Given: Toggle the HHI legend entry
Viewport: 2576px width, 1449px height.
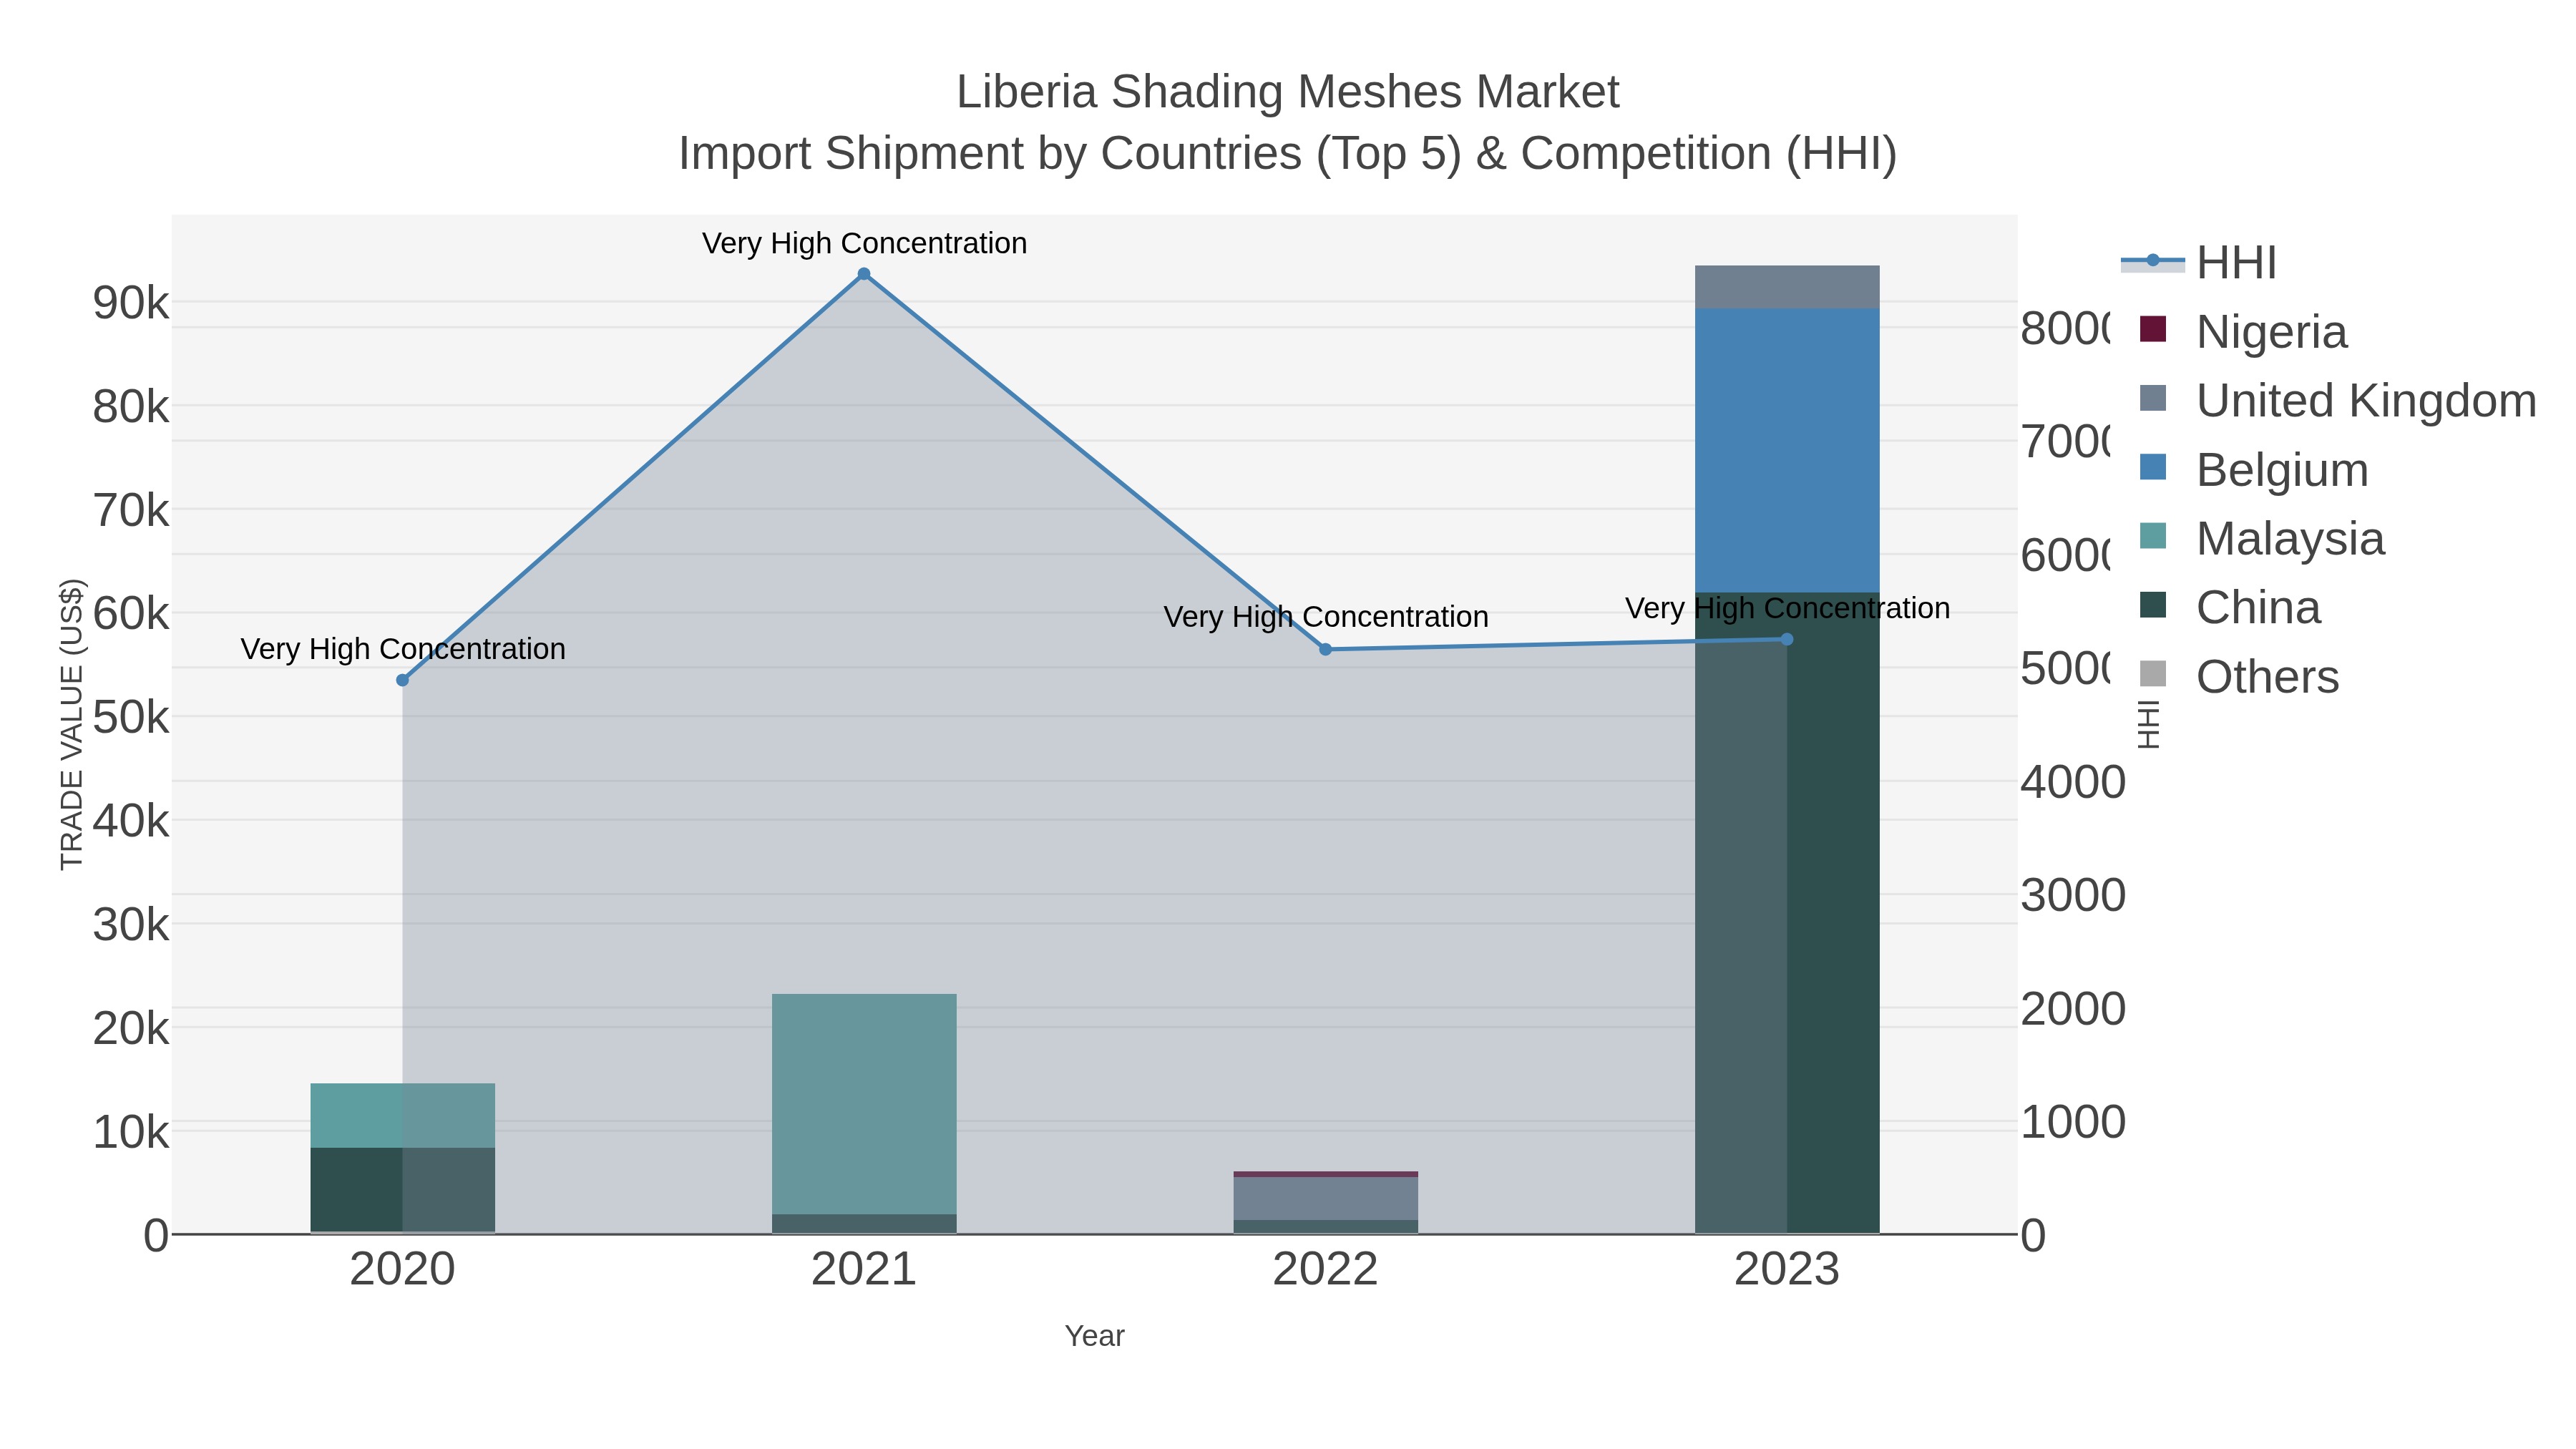Looking at the screenshot, I should coord(2199,262).
